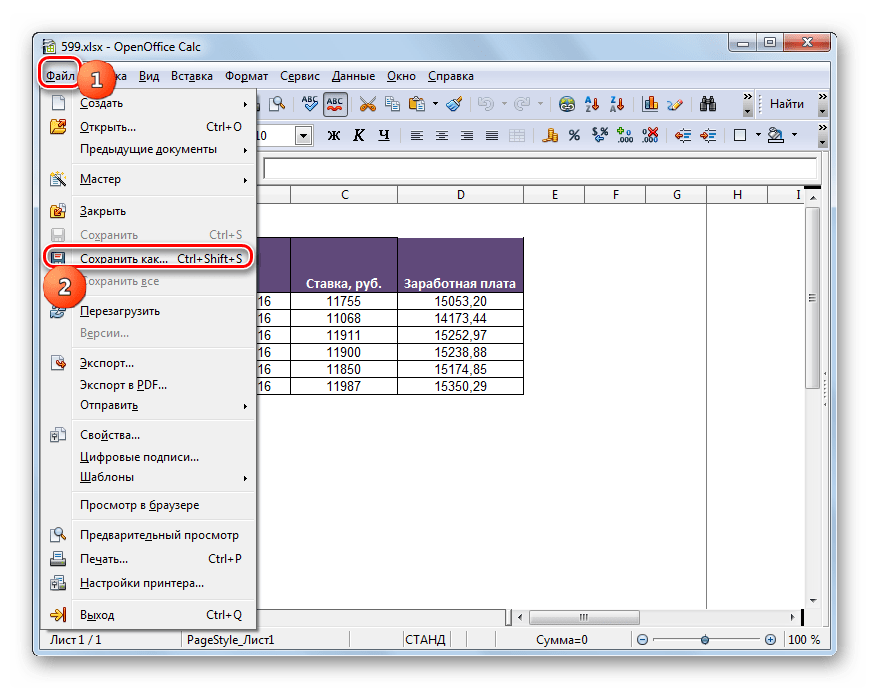This screenshot has height=689, width=870.
Task: Choose Открыть... menu entry
Action: tap(148, 127)
